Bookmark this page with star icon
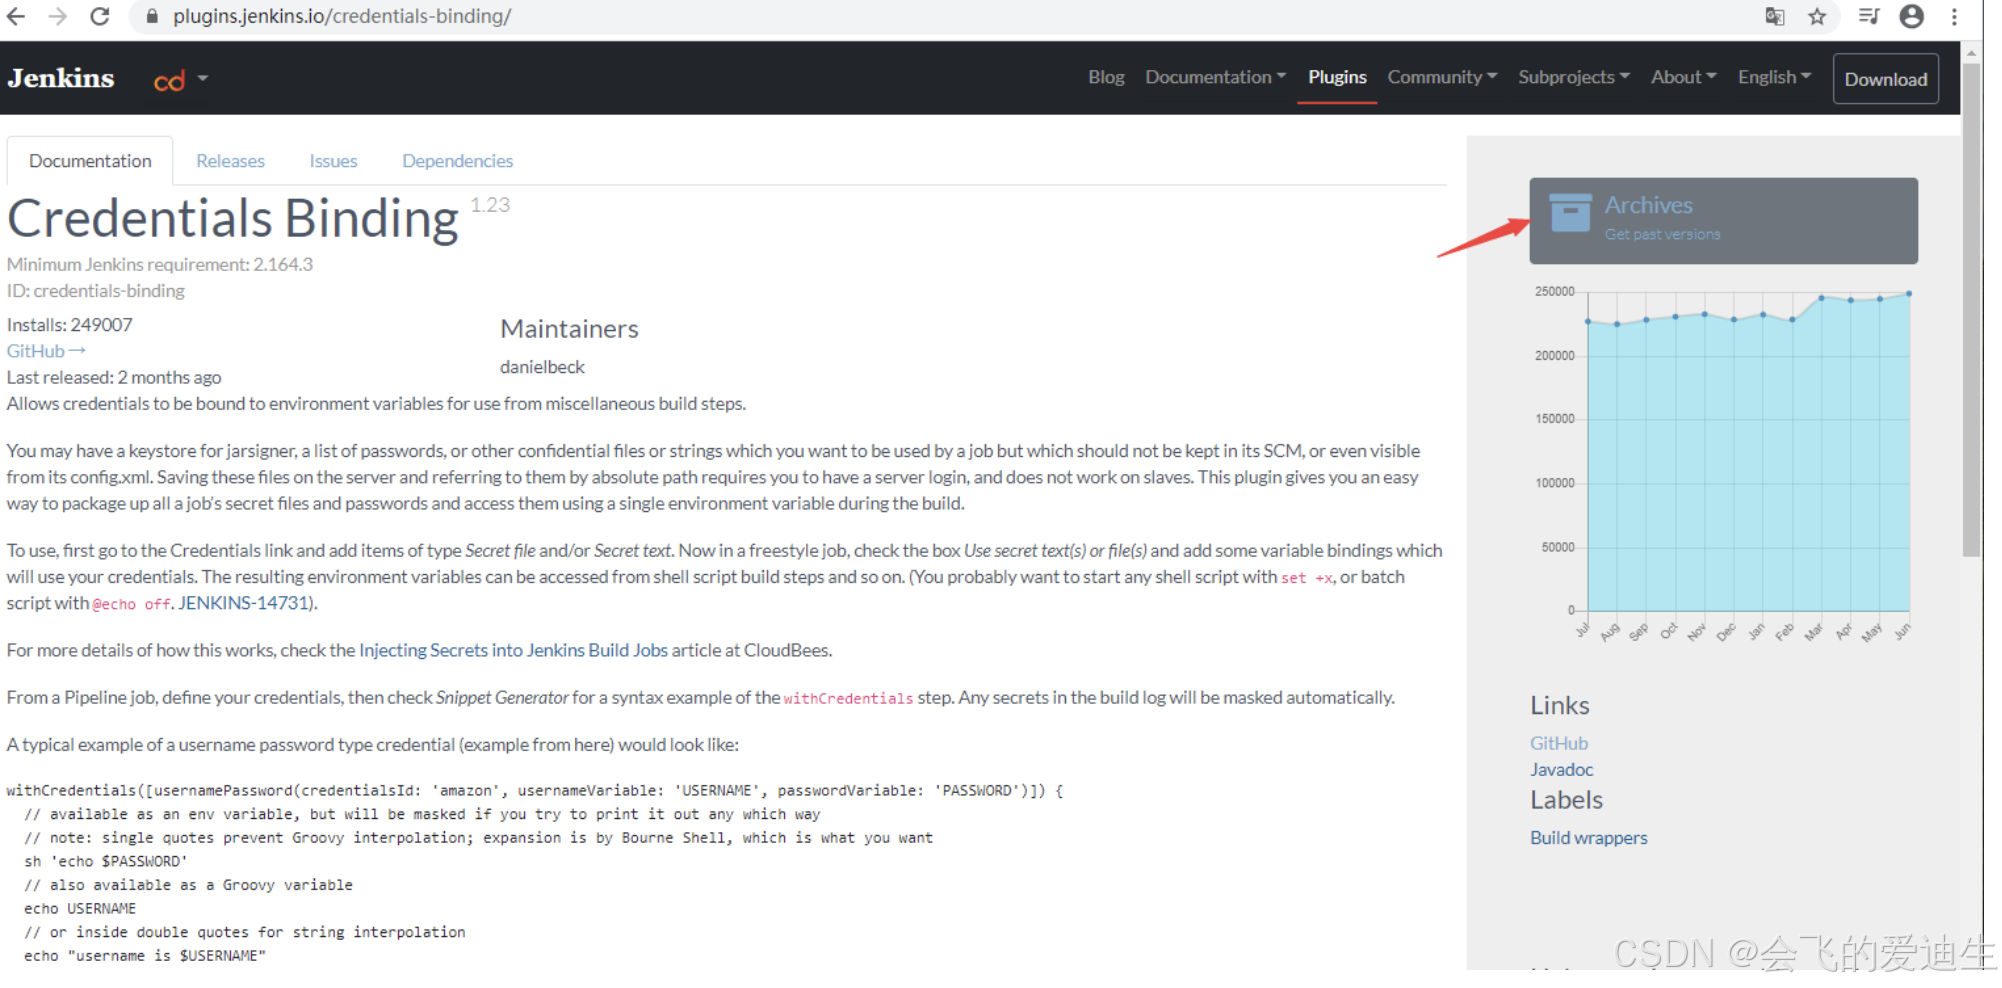2002x988 pixels. pyautogui.click(x=1817, y=16)
